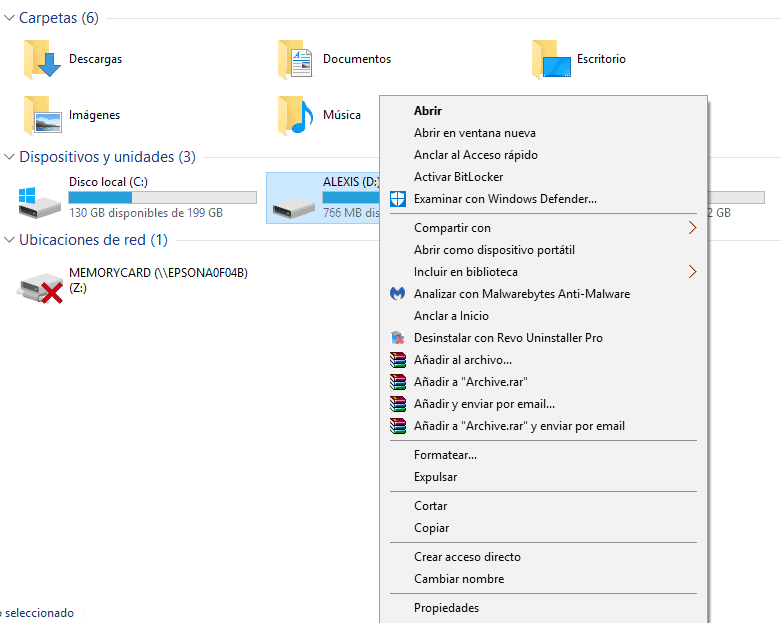Expand the Incluir en biblioteca submenu

(x=691, y=272)
